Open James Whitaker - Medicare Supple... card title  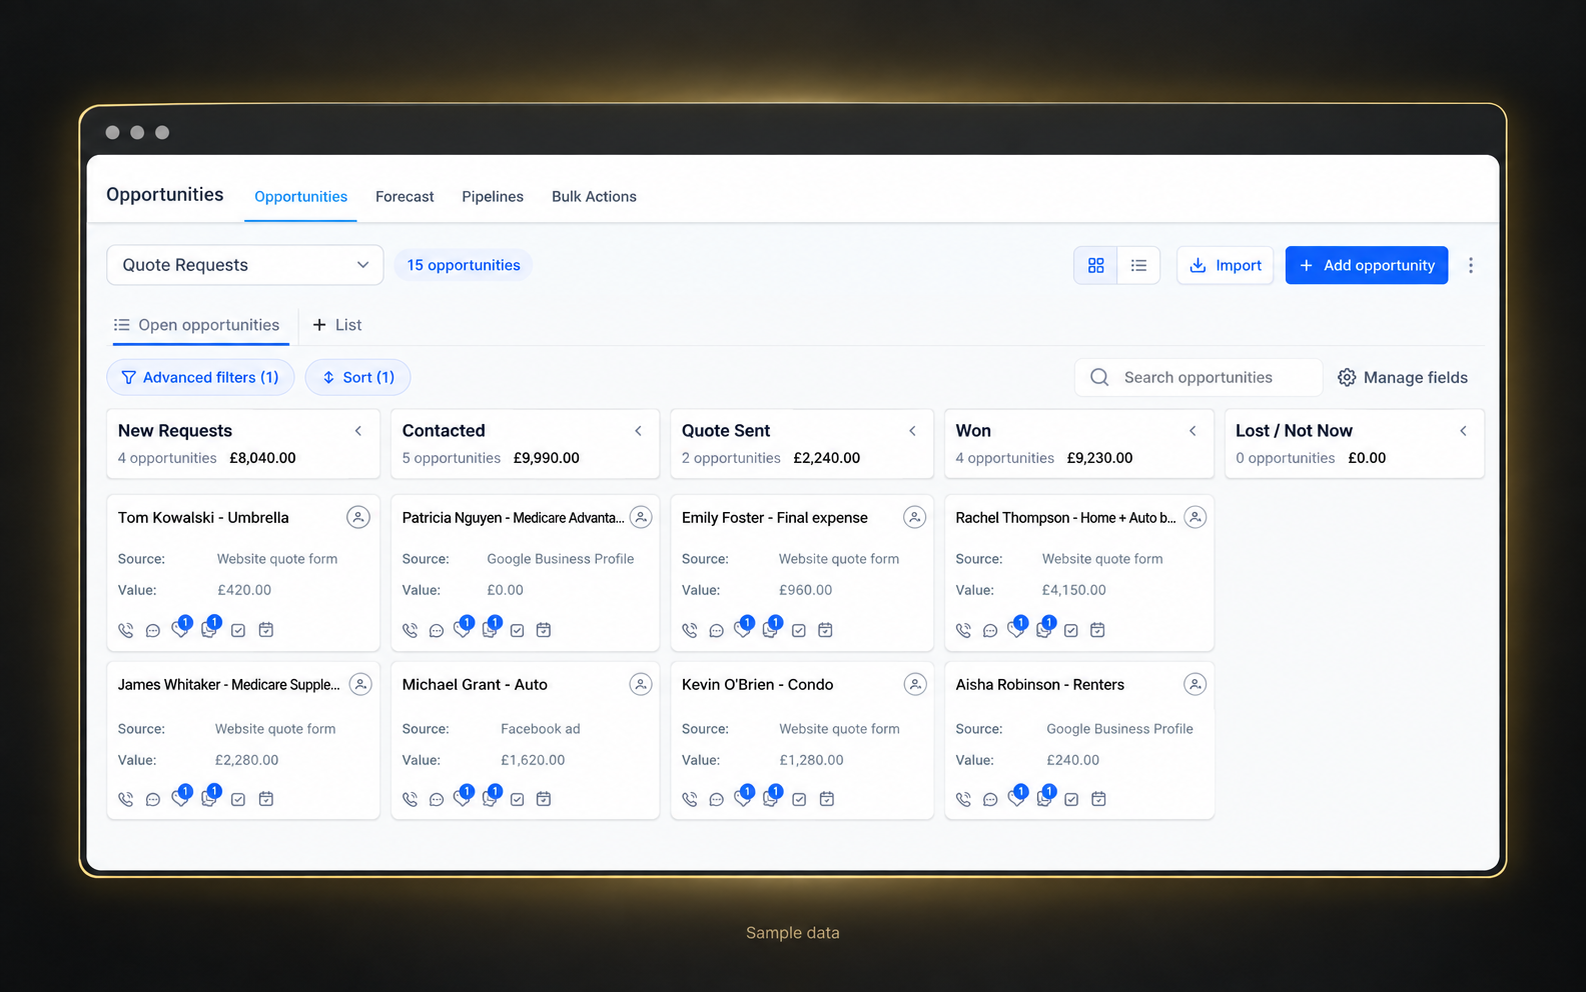(x=229, y=685)
